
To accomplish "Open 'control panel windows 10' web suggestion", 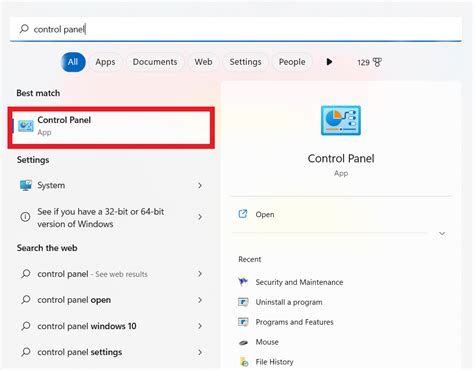I will (x=111, y=326).
